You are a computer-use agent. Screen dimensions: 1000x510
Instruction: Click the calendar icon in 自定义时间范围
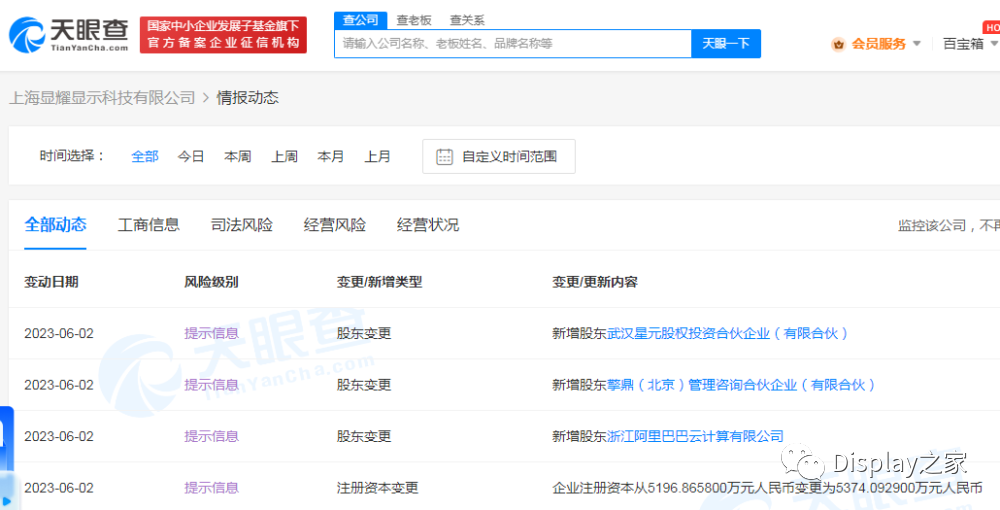click(445, 156)
